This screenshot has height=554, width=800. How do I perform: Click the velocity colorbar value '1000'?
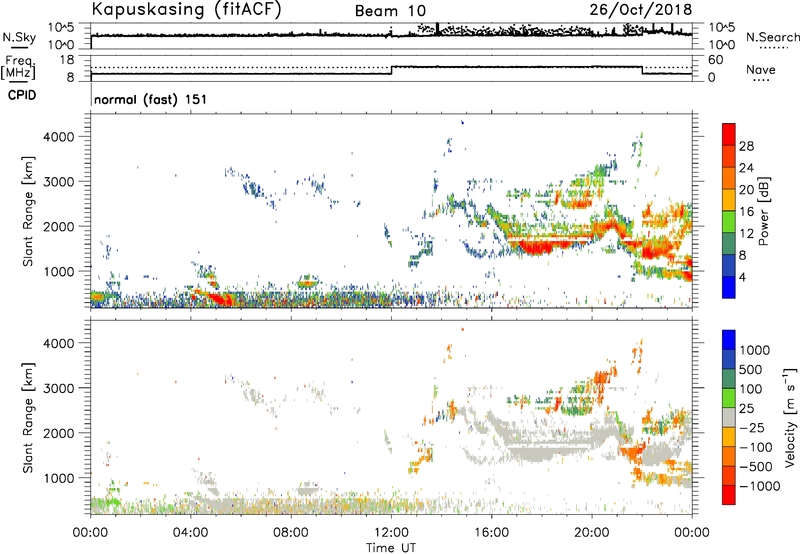point(755,350)
